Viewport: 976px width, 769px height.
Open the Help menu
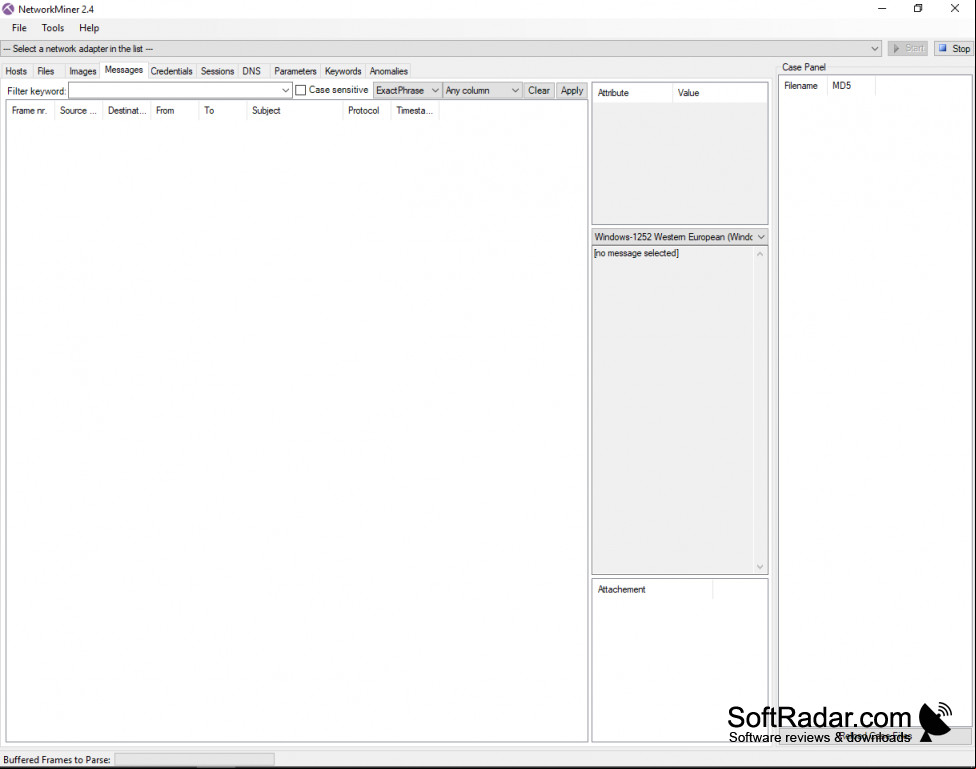[x=89, y=28]
